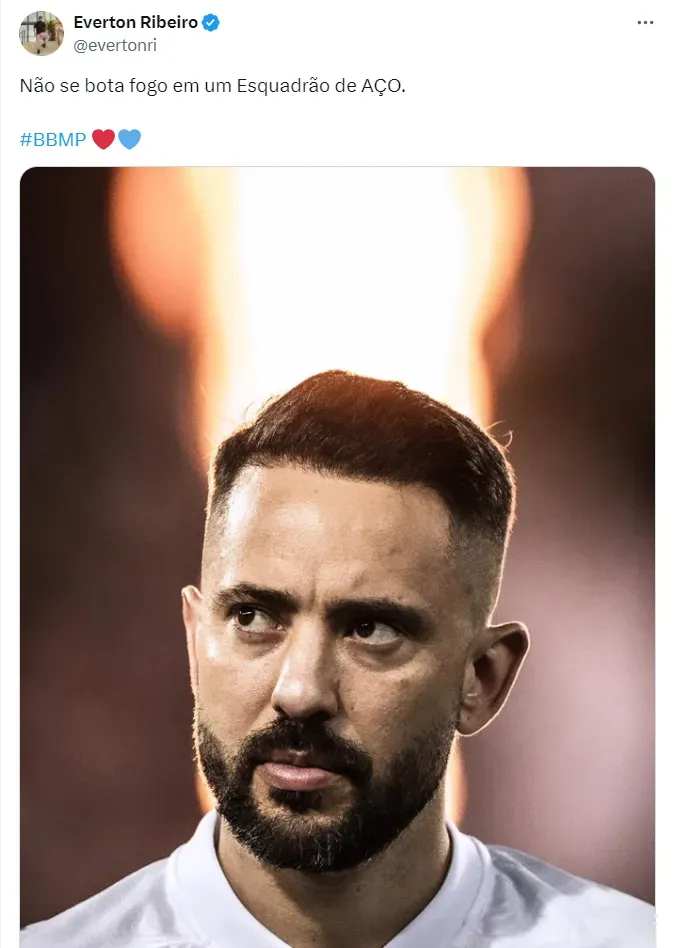Open the tweet's more options ellipsis menu
The height and width of the screenshot is (948, 674).
[x=645, y=23]
